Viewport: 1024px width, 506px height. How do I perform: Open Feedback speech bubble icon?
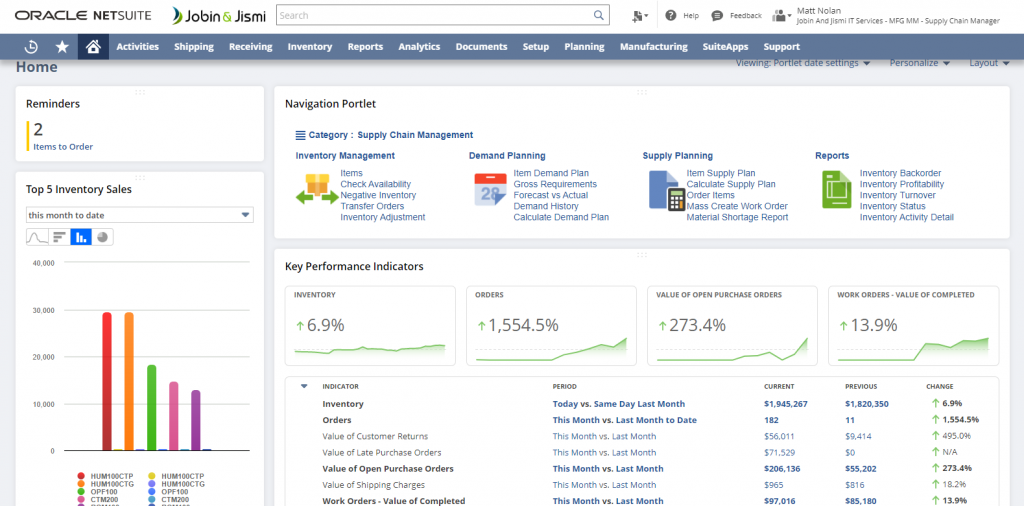(x=719, y=16)
